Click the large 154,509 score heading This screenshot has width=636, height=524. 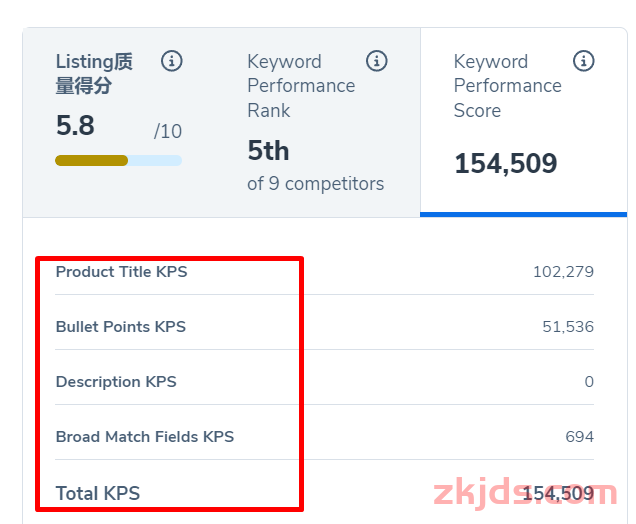pos(506,163)
